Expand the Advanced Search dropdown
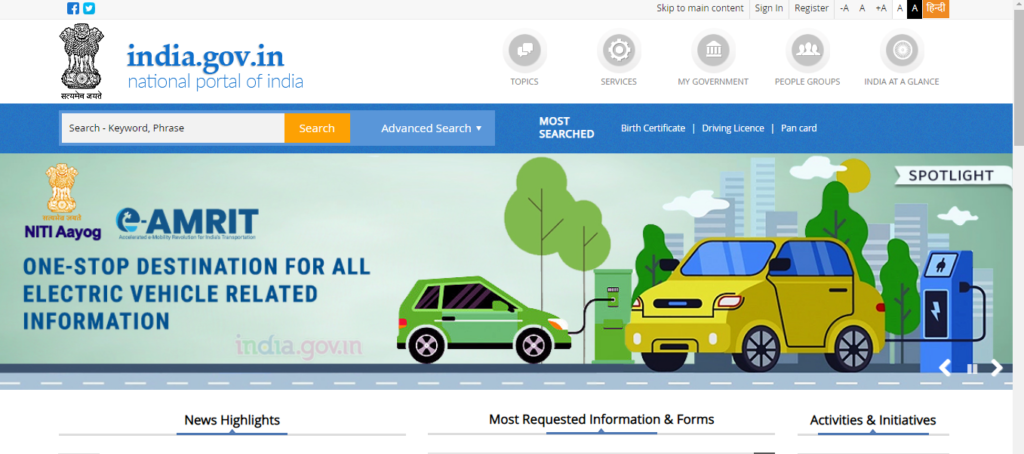Image resolution: width=1024 pixels, height=454 pixels. [431, 128]
